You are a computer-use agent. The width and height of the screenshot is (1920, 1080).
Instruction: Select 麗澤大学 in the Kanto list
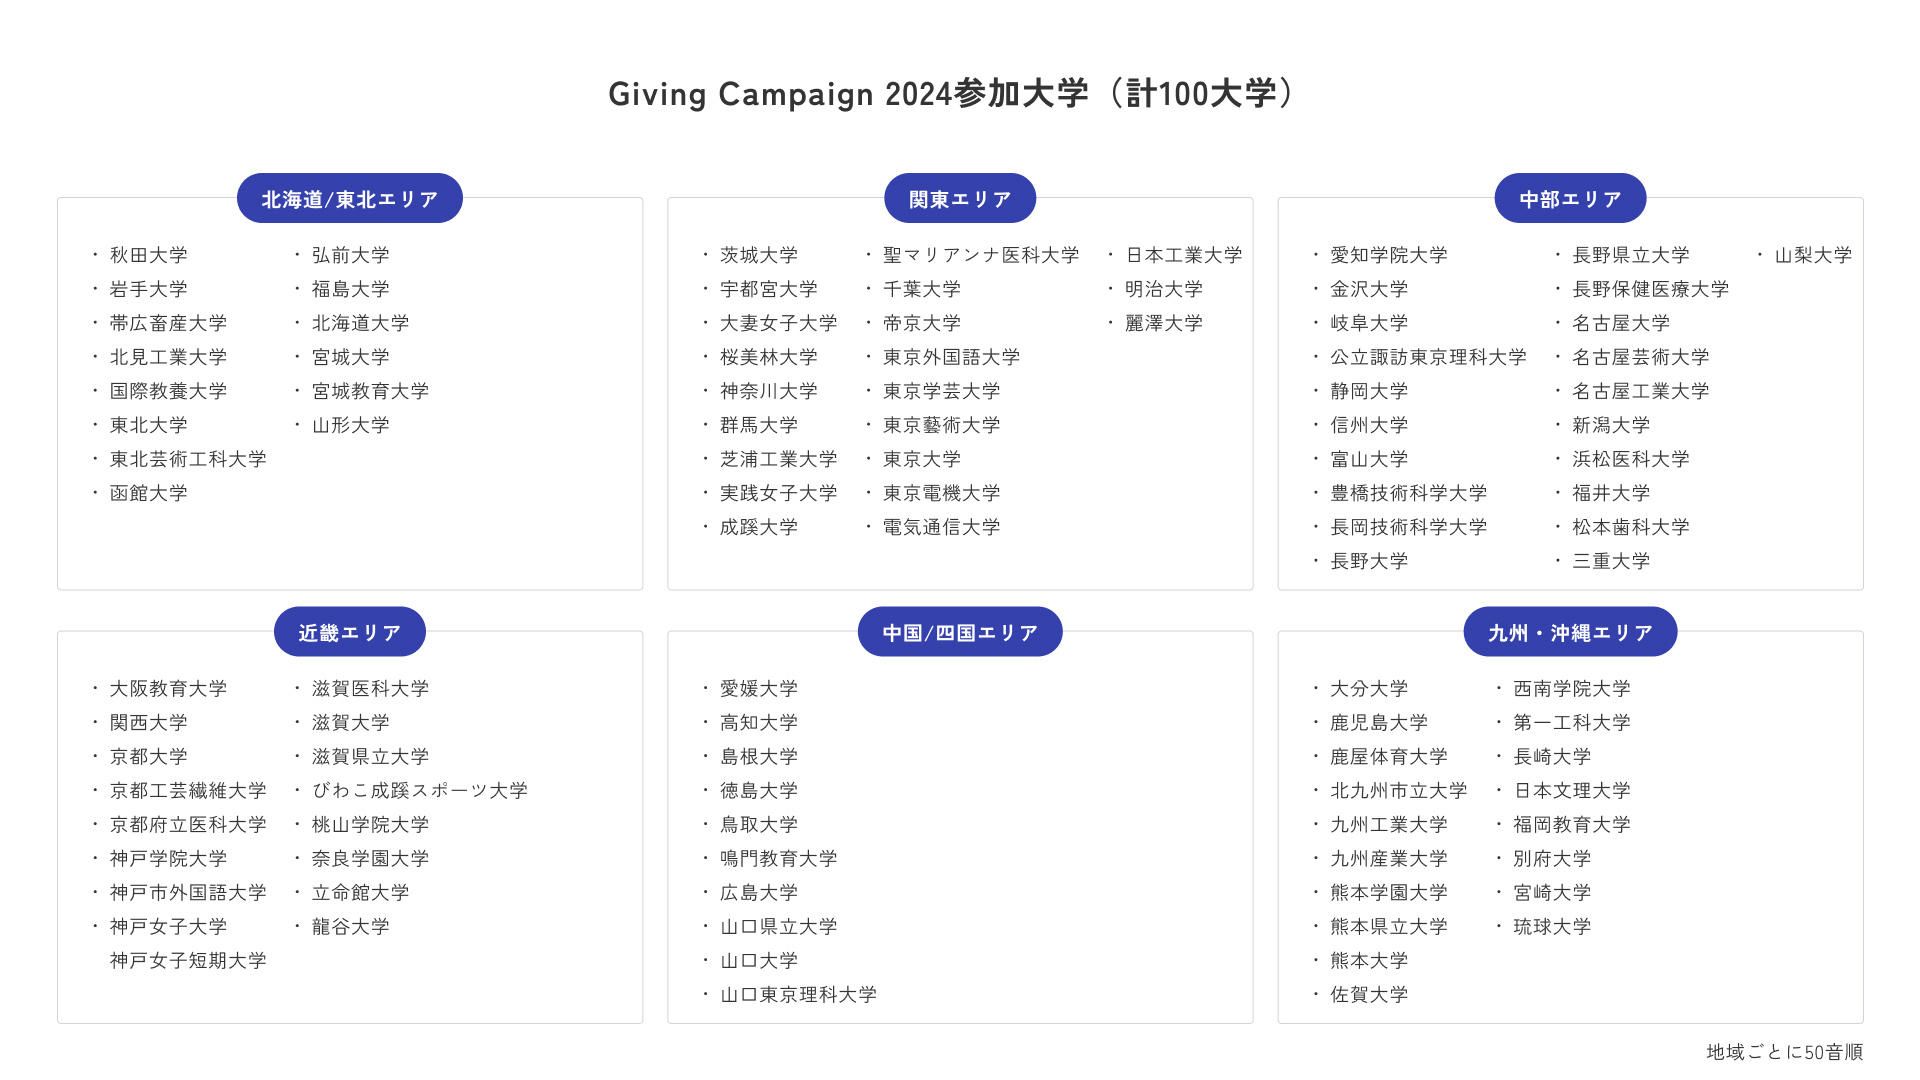pyautogui.click(x=1163, y=323)
